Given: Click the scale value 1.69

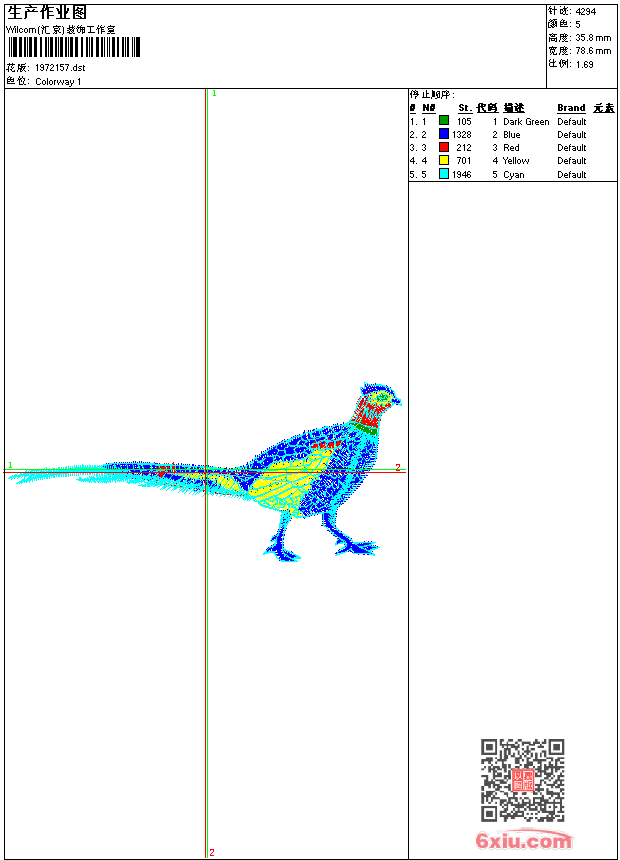Looking at the screenshot, I should click(x=584, y=64).
